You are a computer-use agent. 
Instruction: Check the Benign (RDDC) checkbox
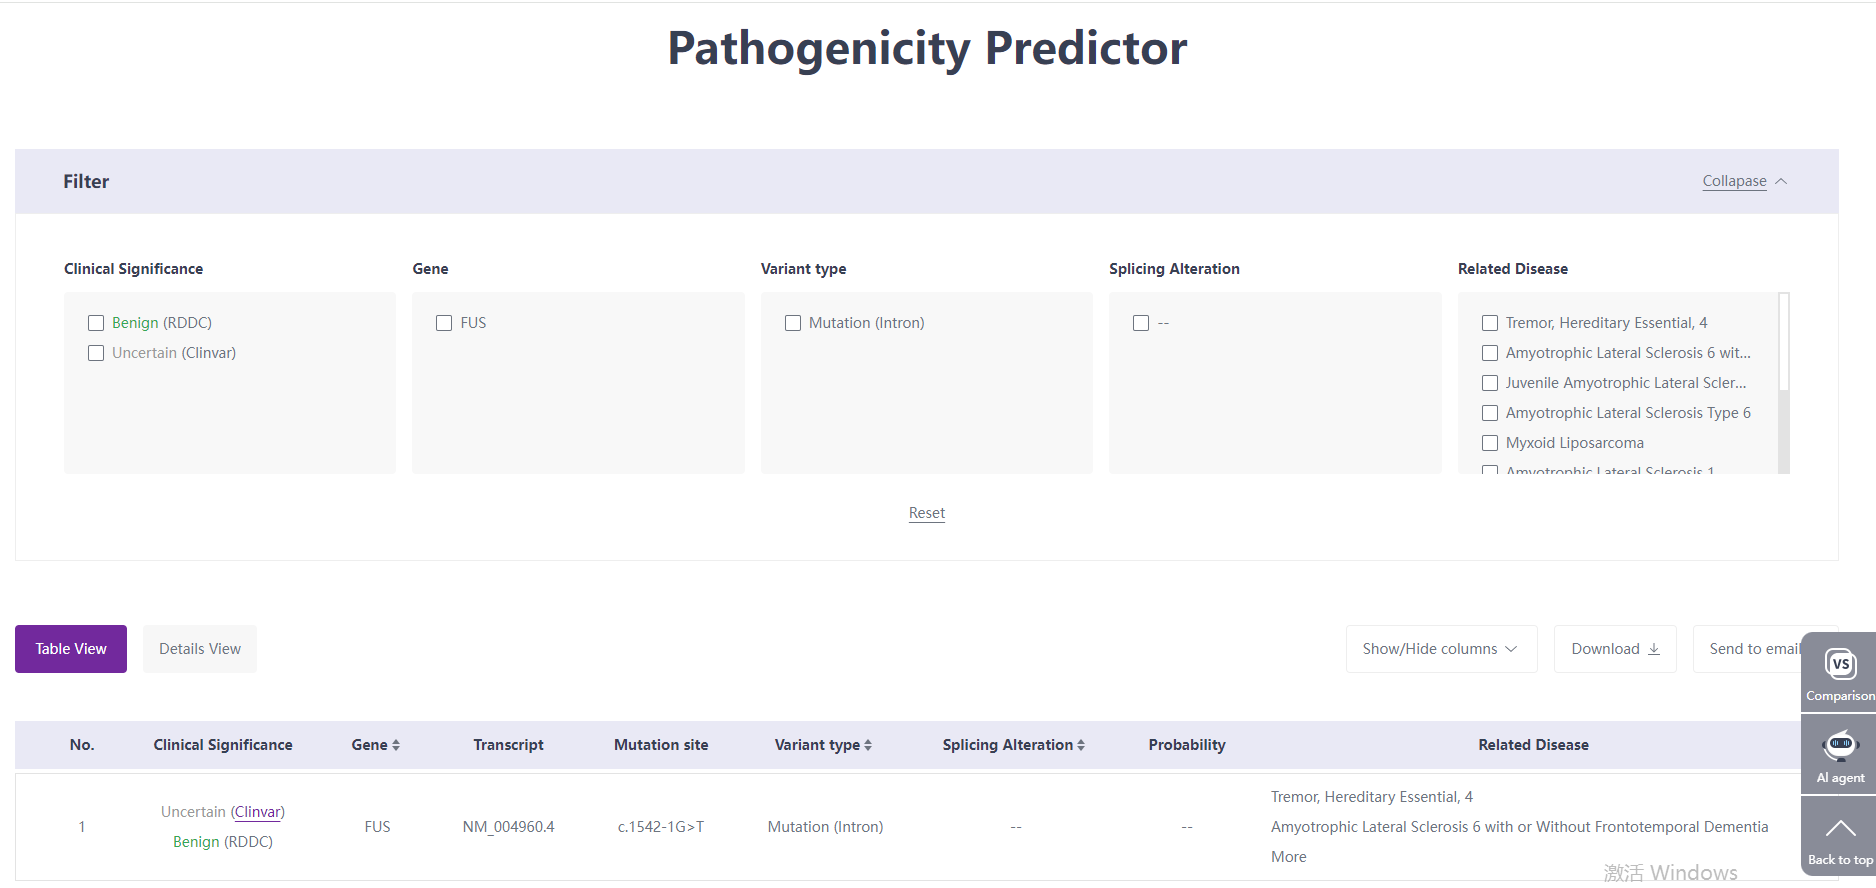point(96,323)
